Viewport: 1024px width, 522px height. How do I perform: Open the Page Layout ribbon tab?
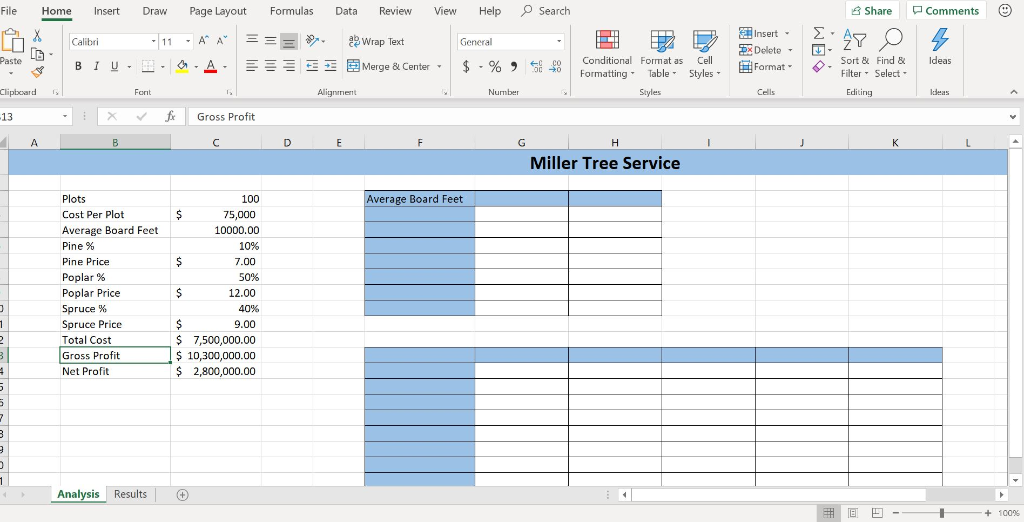pyautogui.click(x=218, y=11)
